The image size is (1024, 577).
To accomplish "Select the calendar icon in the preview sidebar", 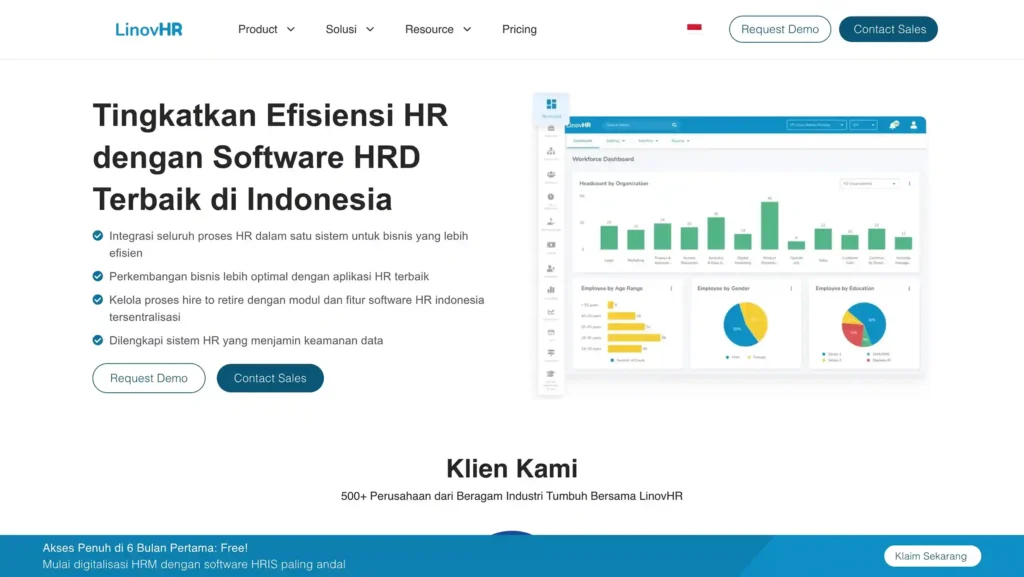I will coord(551,332).
